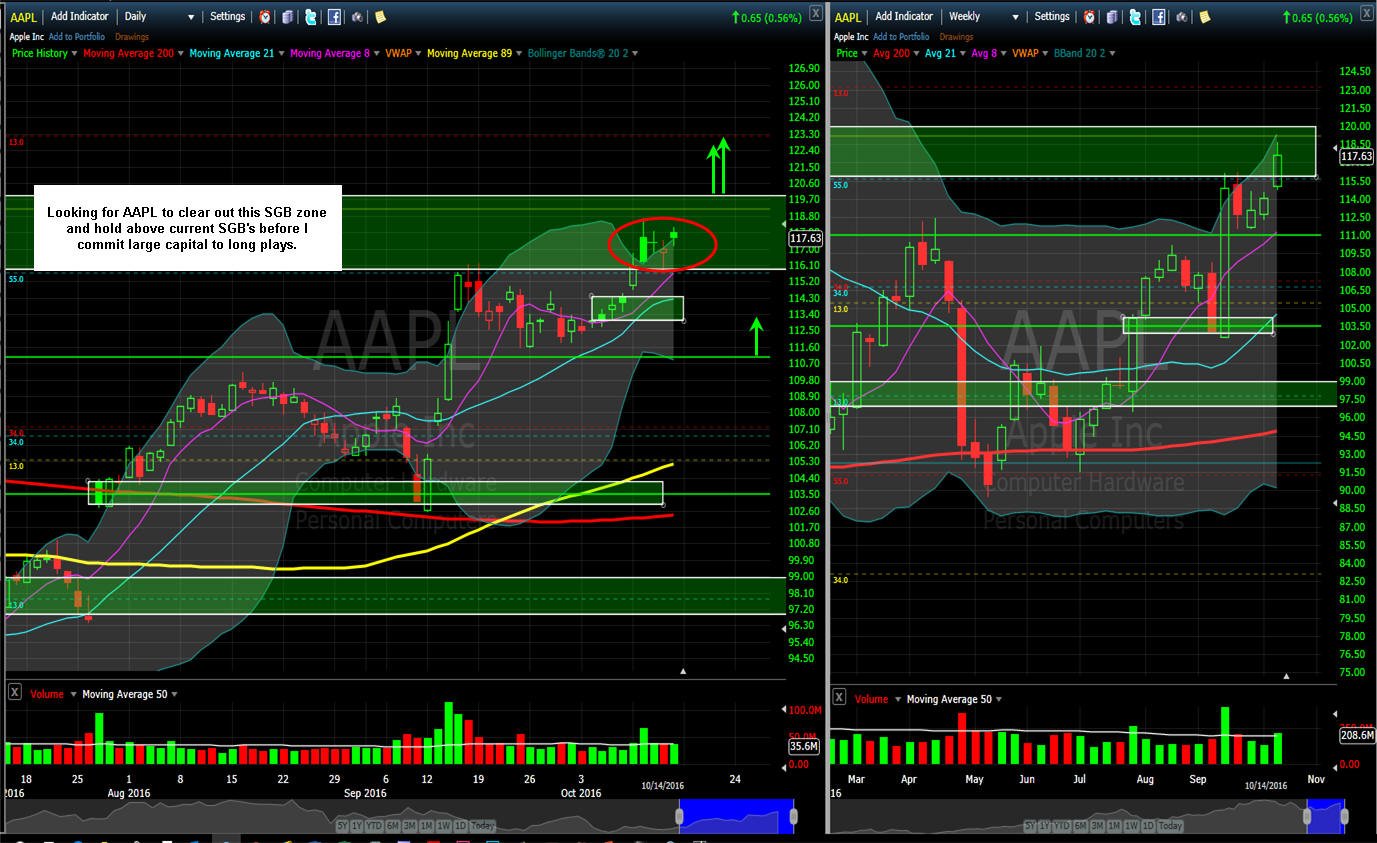Open Settings on the Daily chart
The width and height of the screenshot is (1377, 843).
[228, 17]
